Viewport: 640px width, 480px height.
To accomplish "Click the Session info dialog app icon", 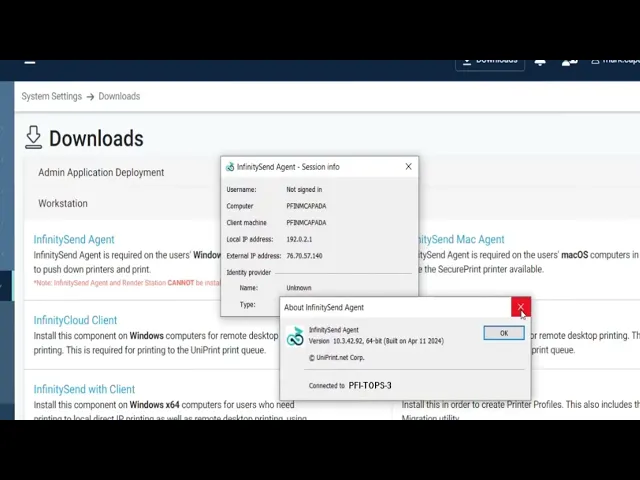I will (x=230, y=167).
